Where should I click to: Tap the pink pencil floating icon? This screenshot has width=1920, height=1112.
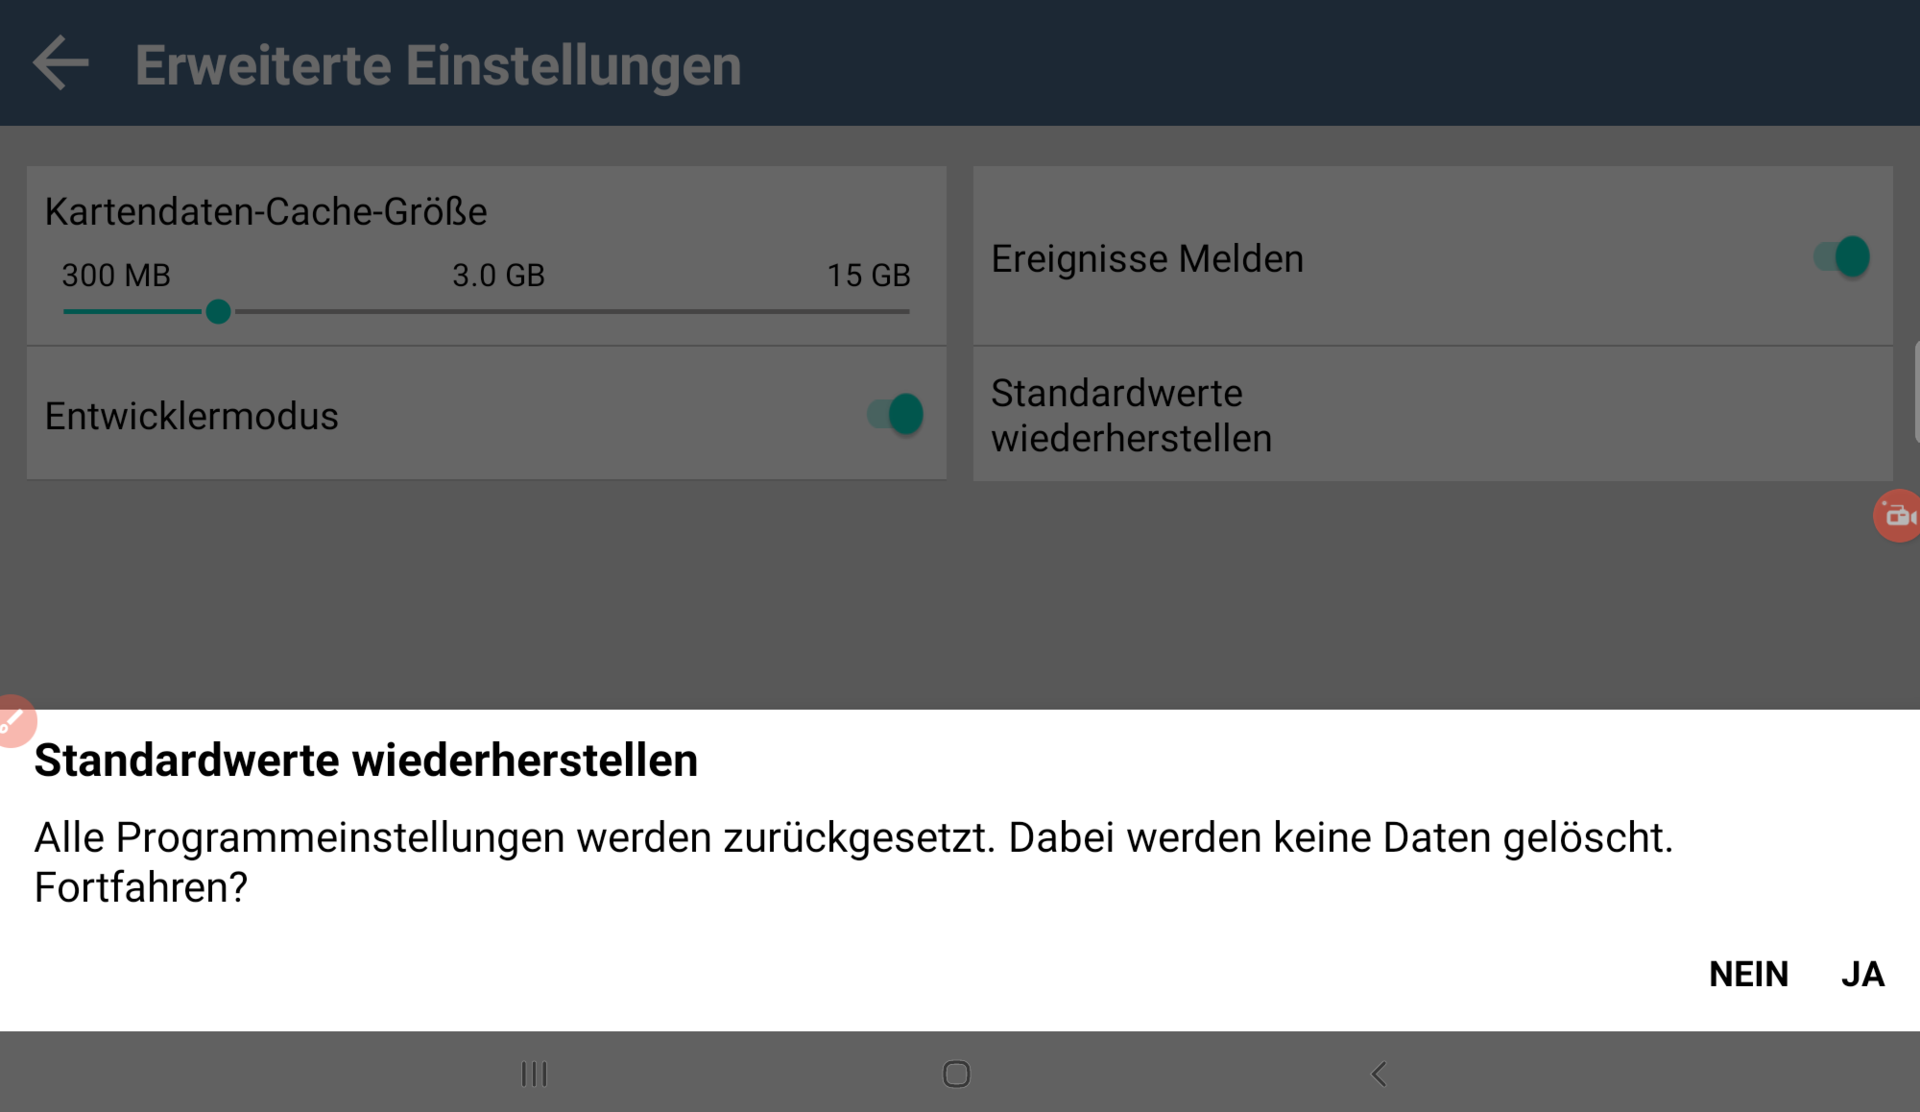point(14,720)
